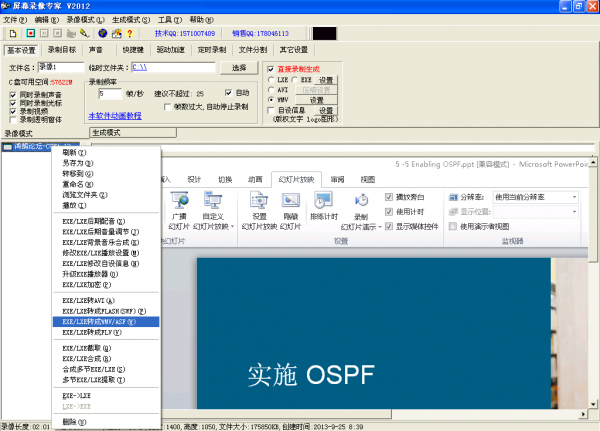This screenshot has width=600, height=431.
Task: Click the grayed stop icon in toolbar
Action: pos(57,33)
